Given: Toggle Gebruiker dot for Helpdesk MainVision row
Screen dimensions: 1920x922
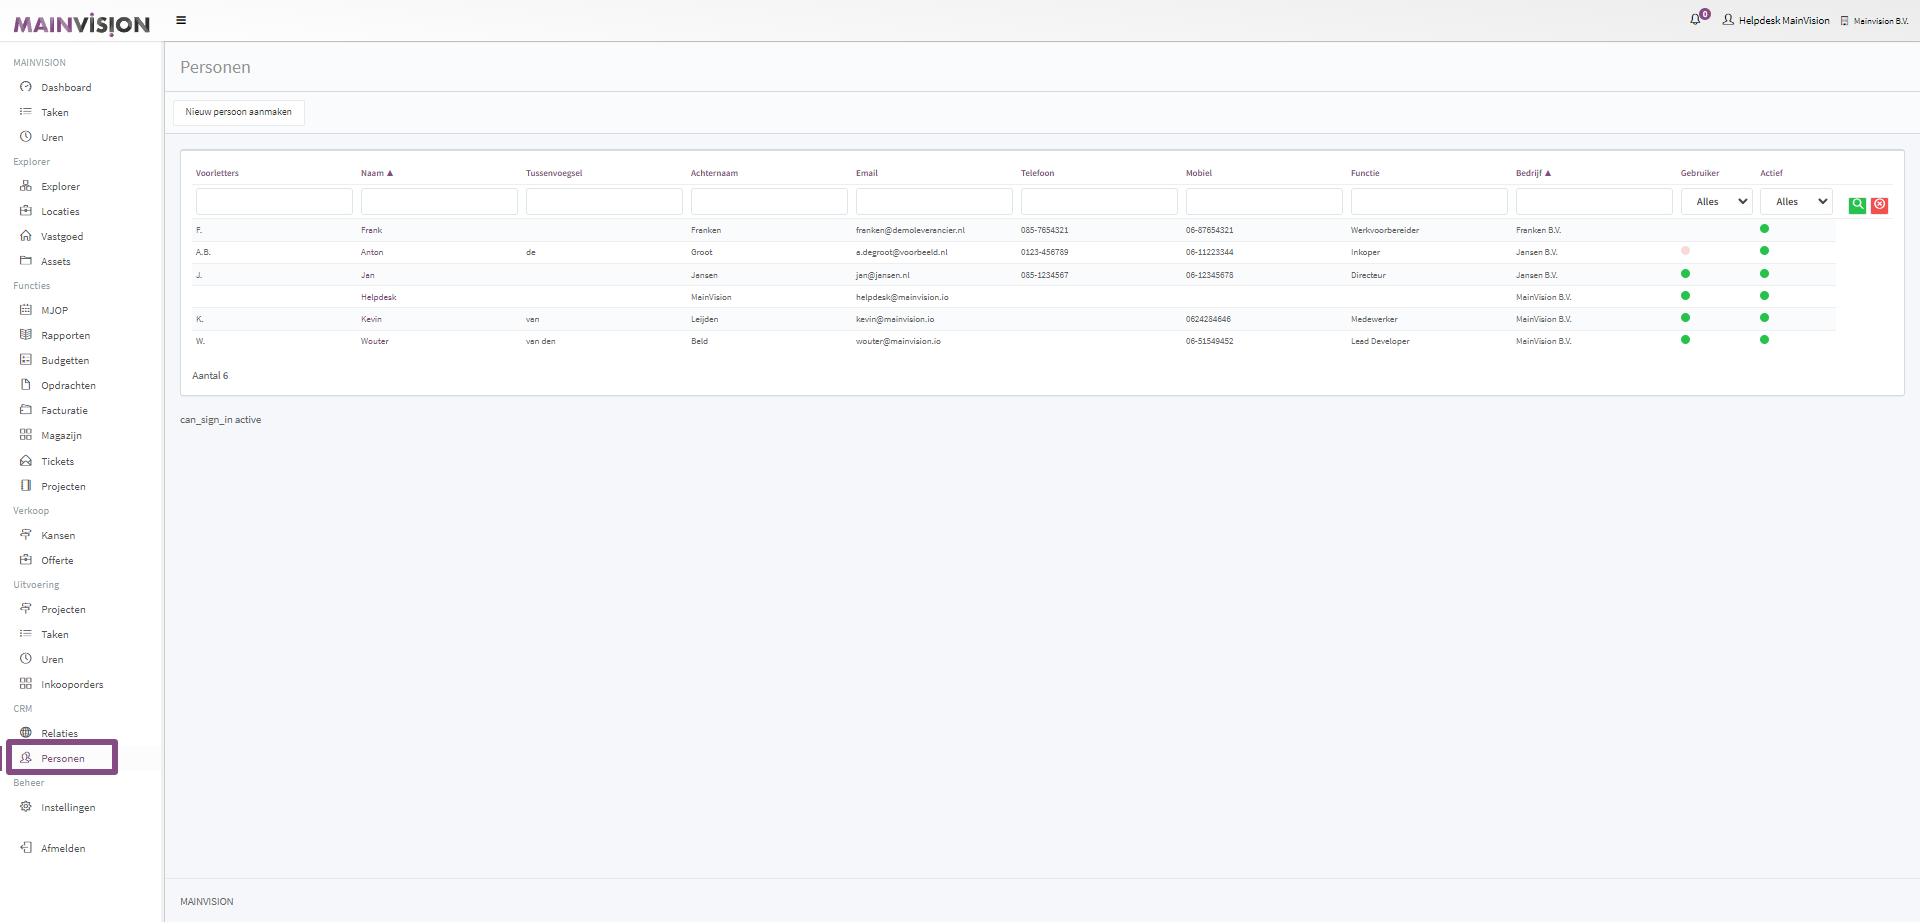Looking at the screenshot, I should pos(1686,296).
